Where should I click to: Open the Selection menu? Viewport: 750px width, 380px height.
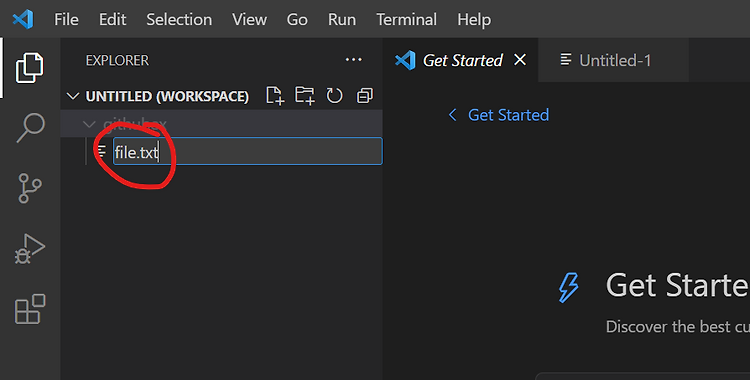tap(179, 20)
